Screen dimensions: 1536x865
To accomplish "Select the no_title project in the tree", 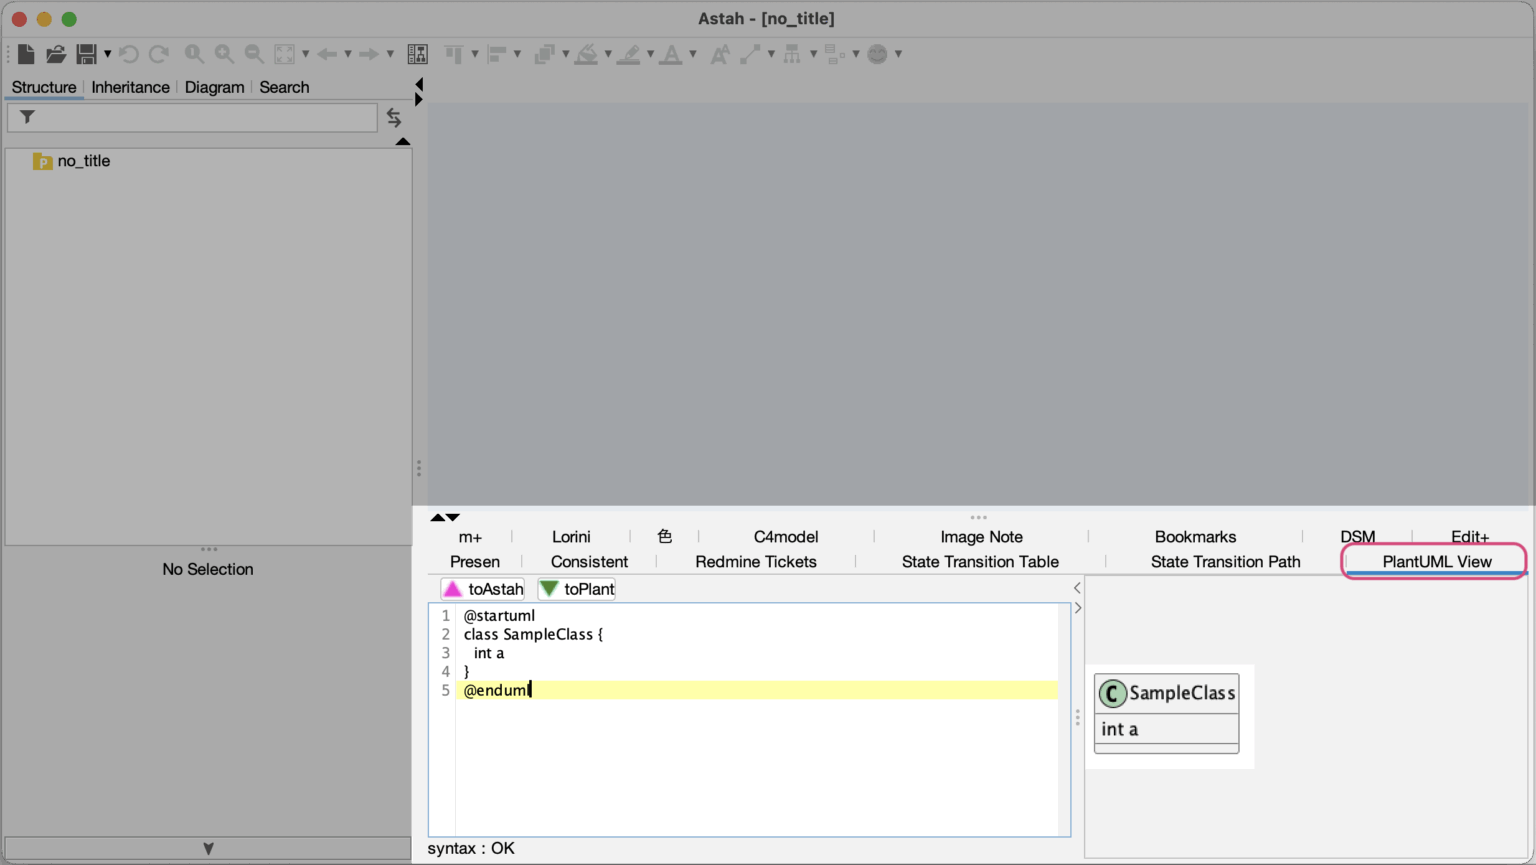I will tap(83, 161).
